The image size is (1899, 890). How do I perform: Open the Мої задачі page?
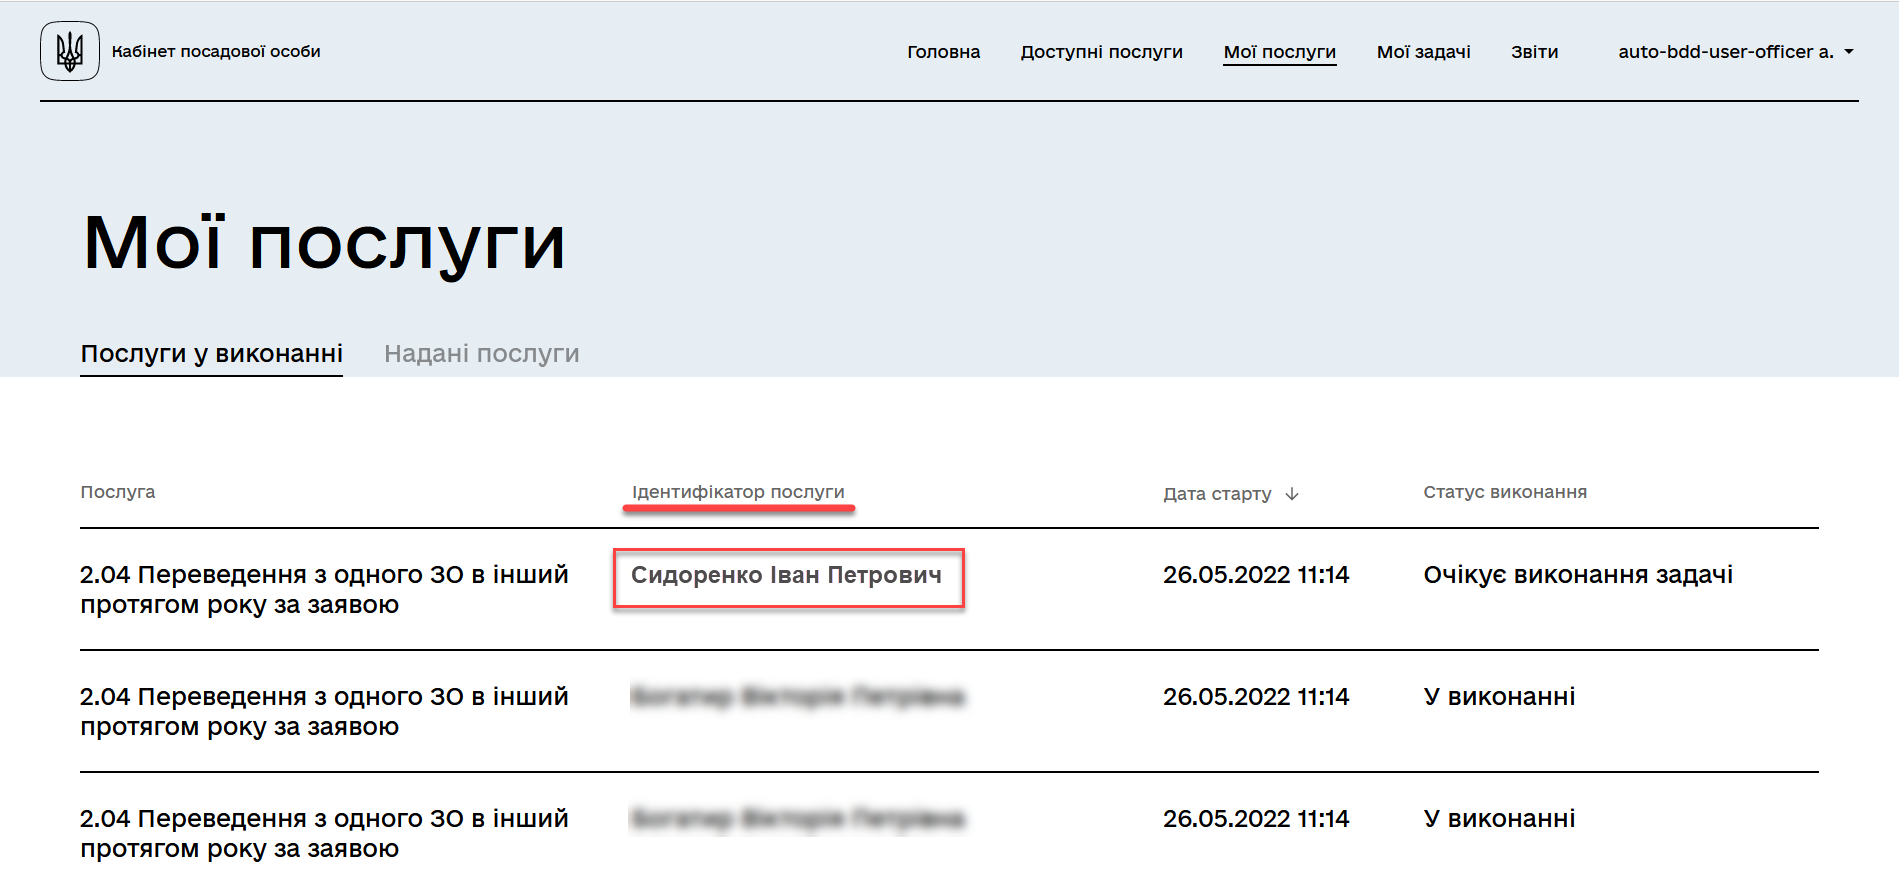click(1423, 52)
